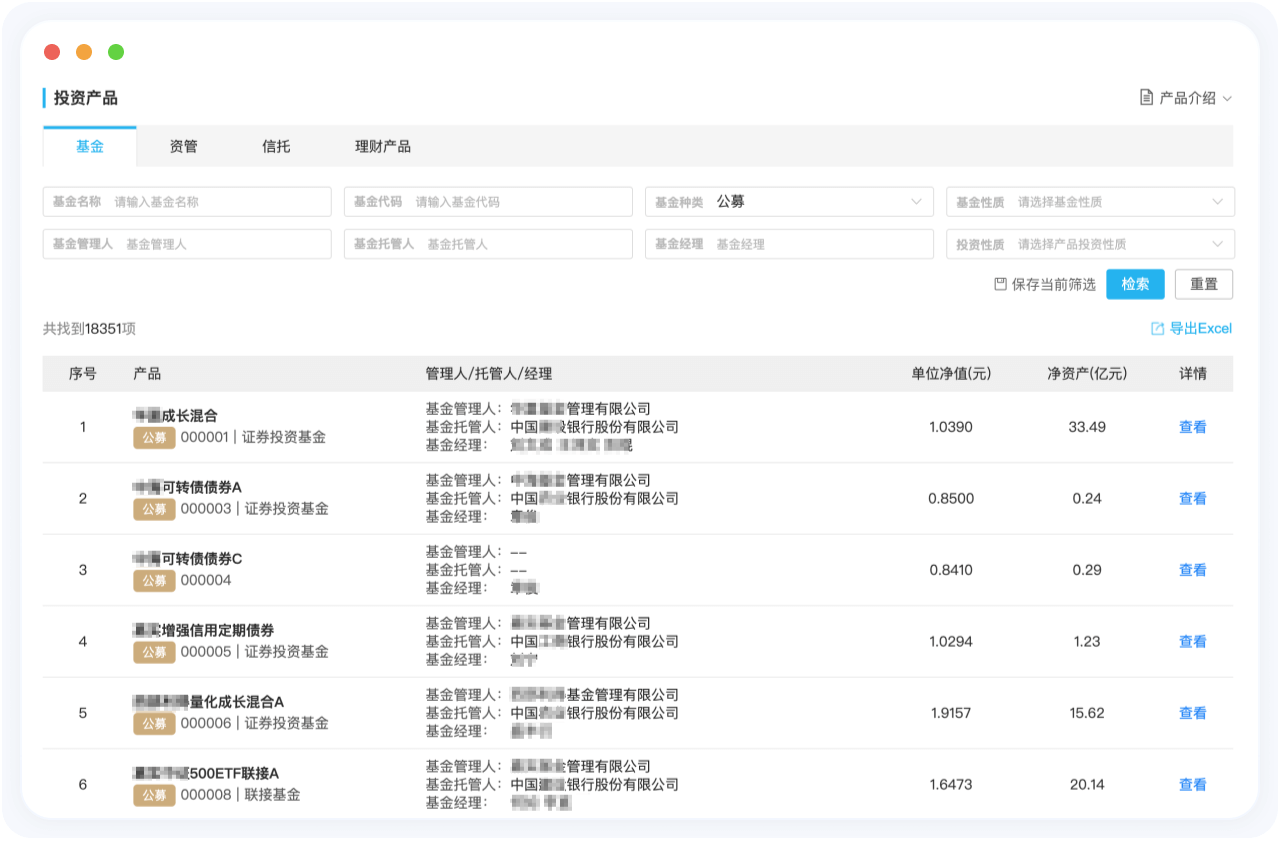This screenshot has height=842, width=1280.
Task: Click the 单位净值(元) column header
Action: tap(951, 374)
